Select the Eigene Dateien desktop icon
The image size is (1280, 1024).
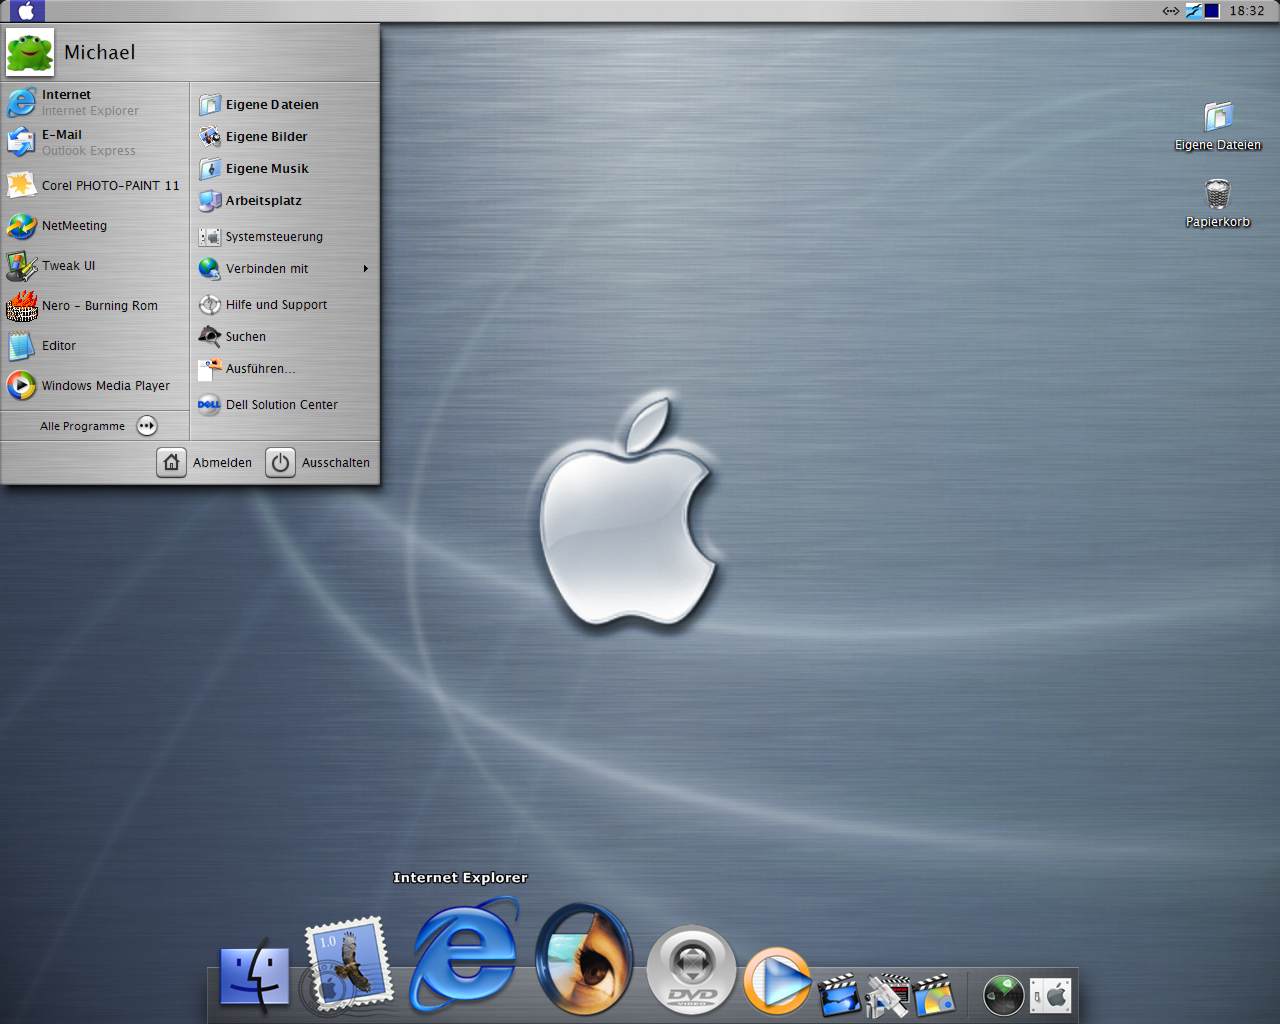[1218, 126]
